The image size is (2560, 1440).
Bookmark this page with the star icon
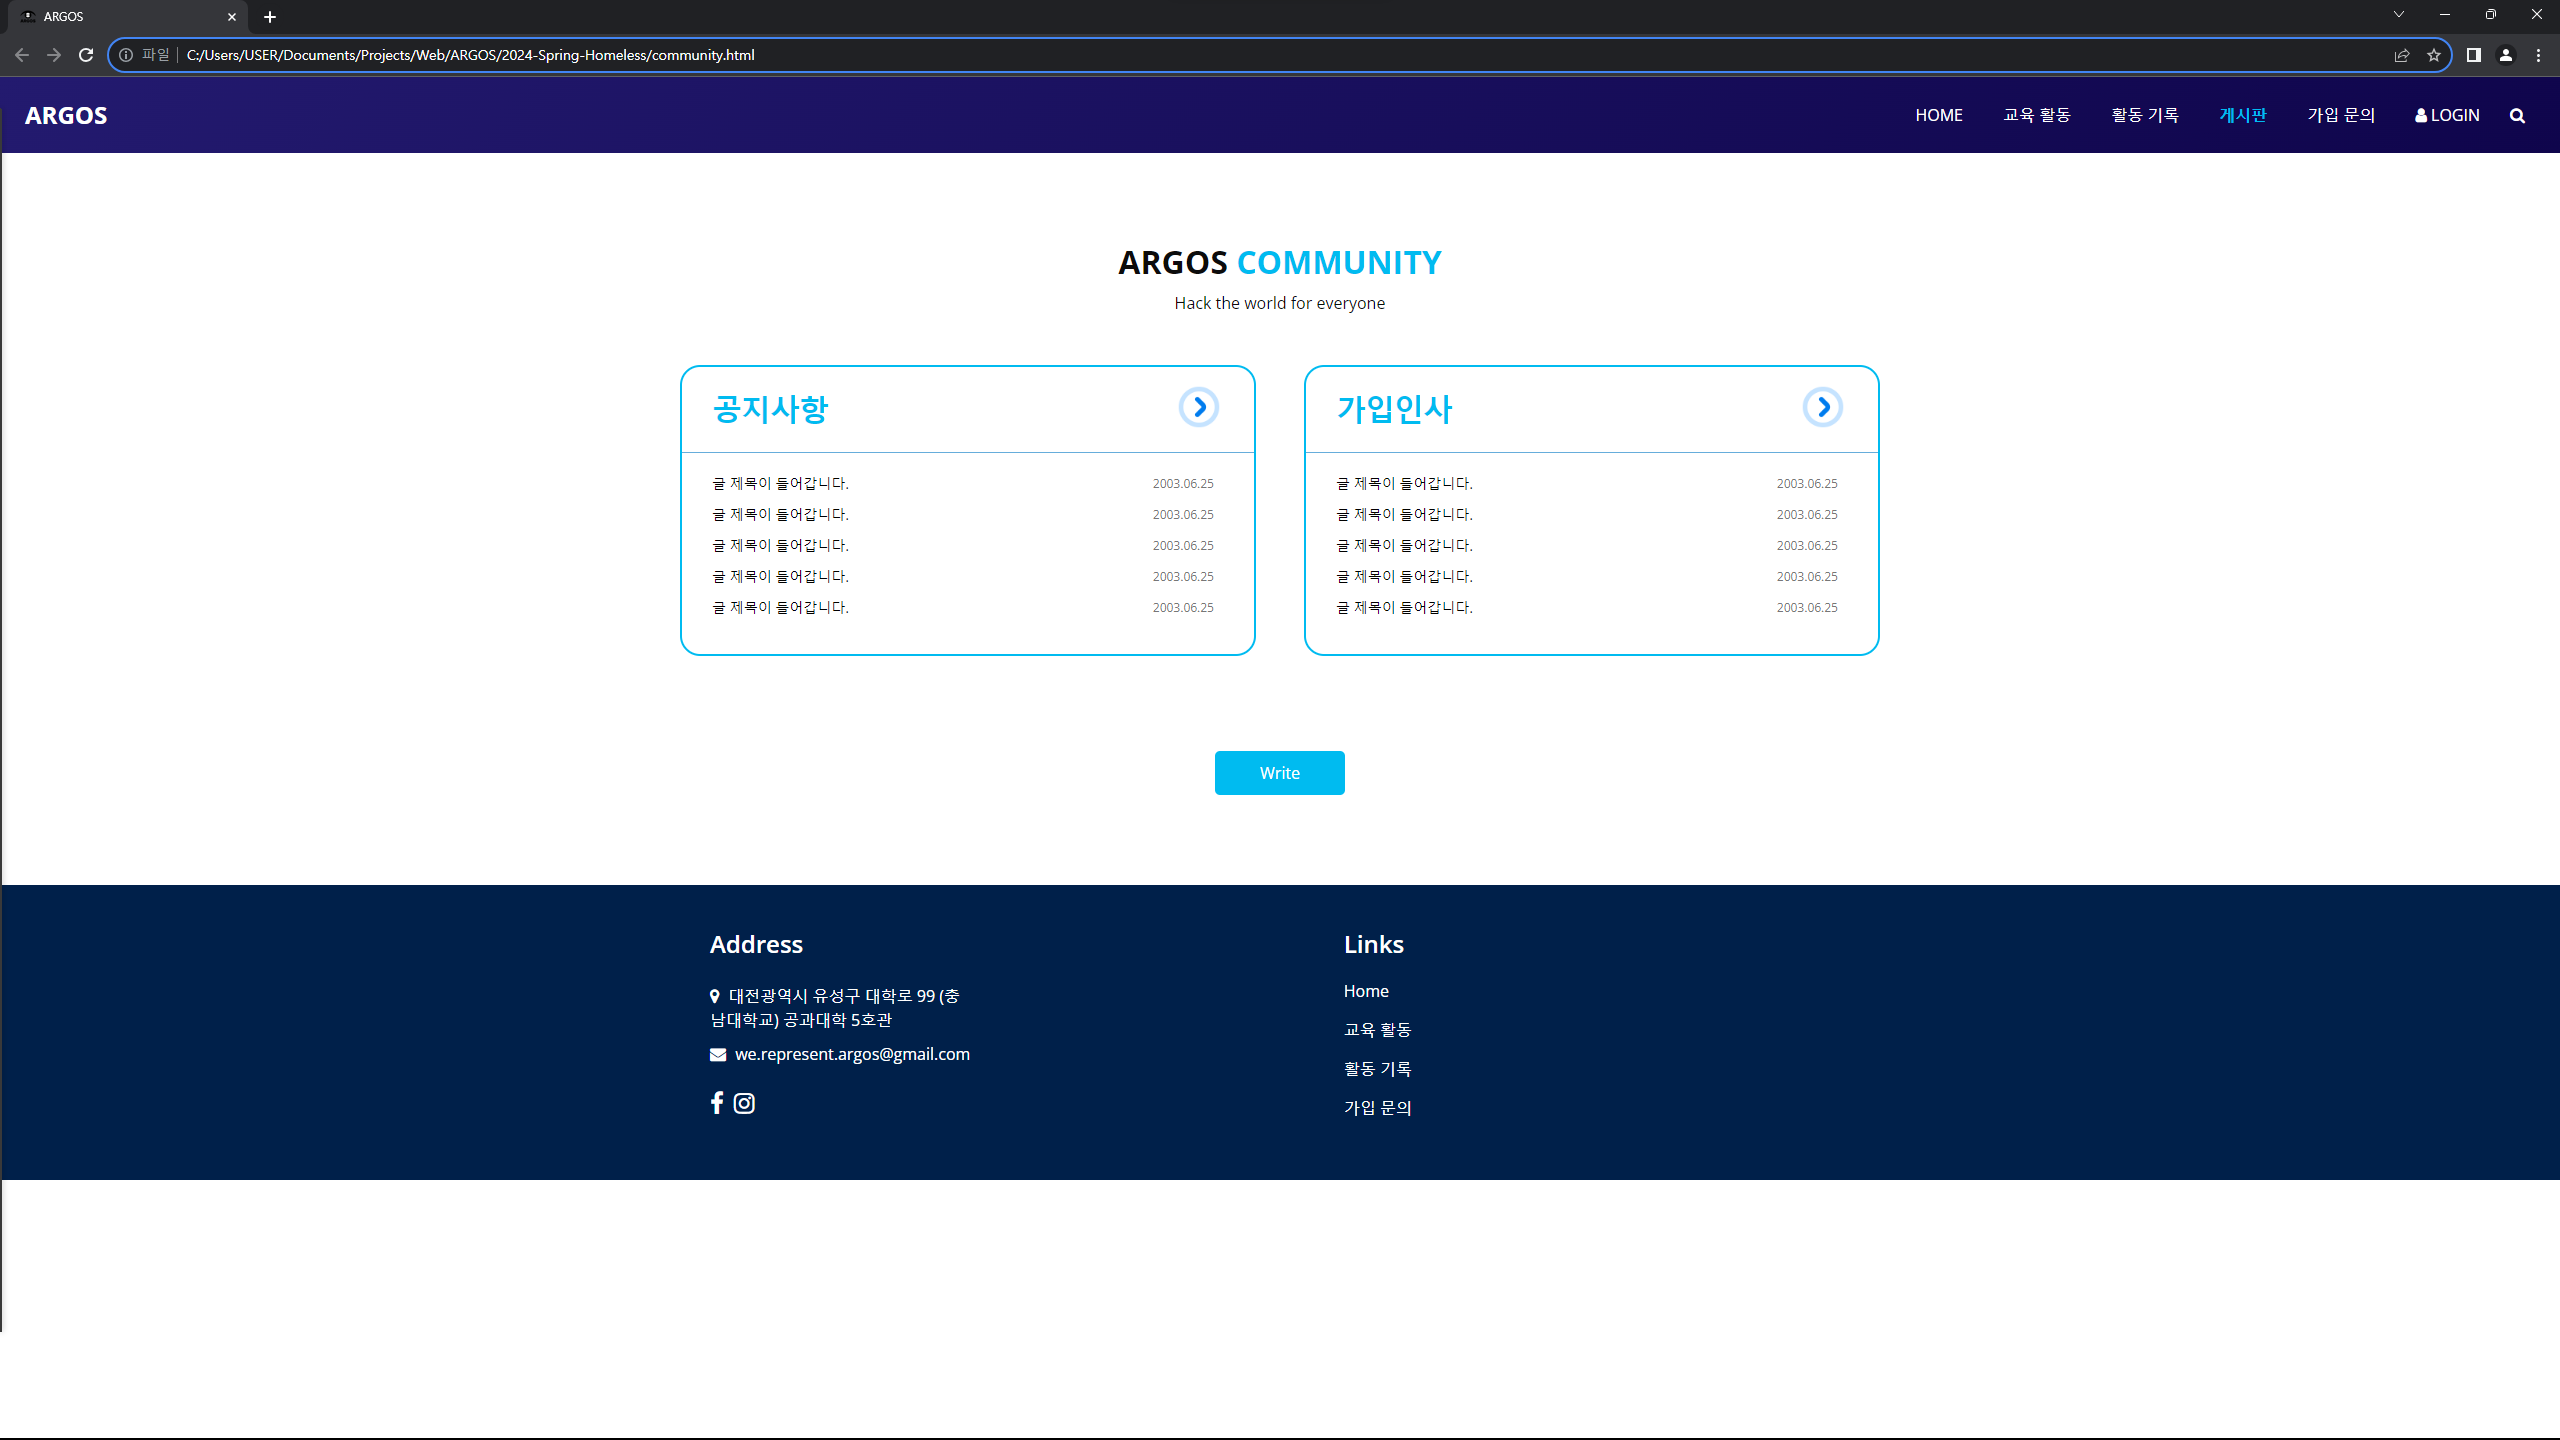click(2434, 55)
